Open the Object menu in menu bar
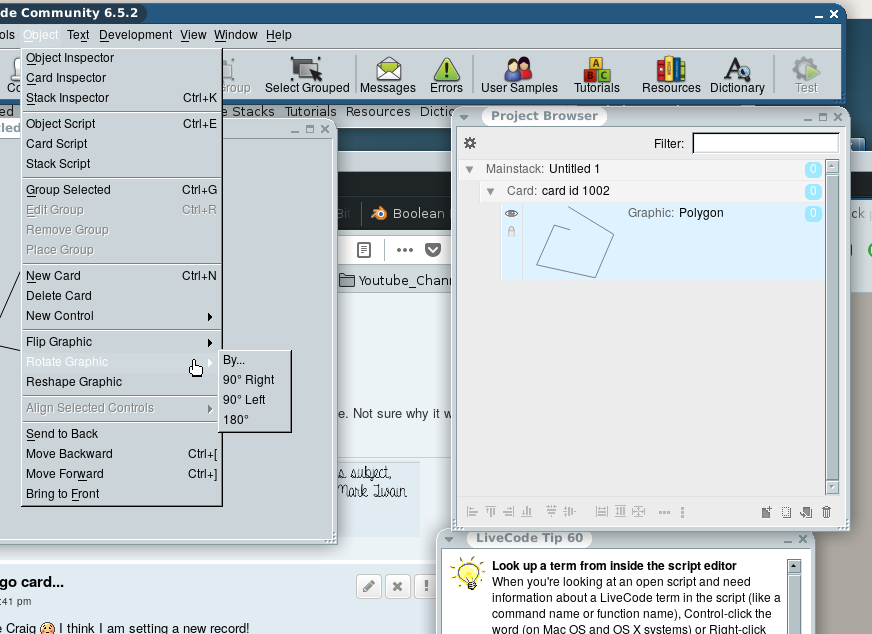The width and height of the screenshot is (872, 634). coord(41,34)
